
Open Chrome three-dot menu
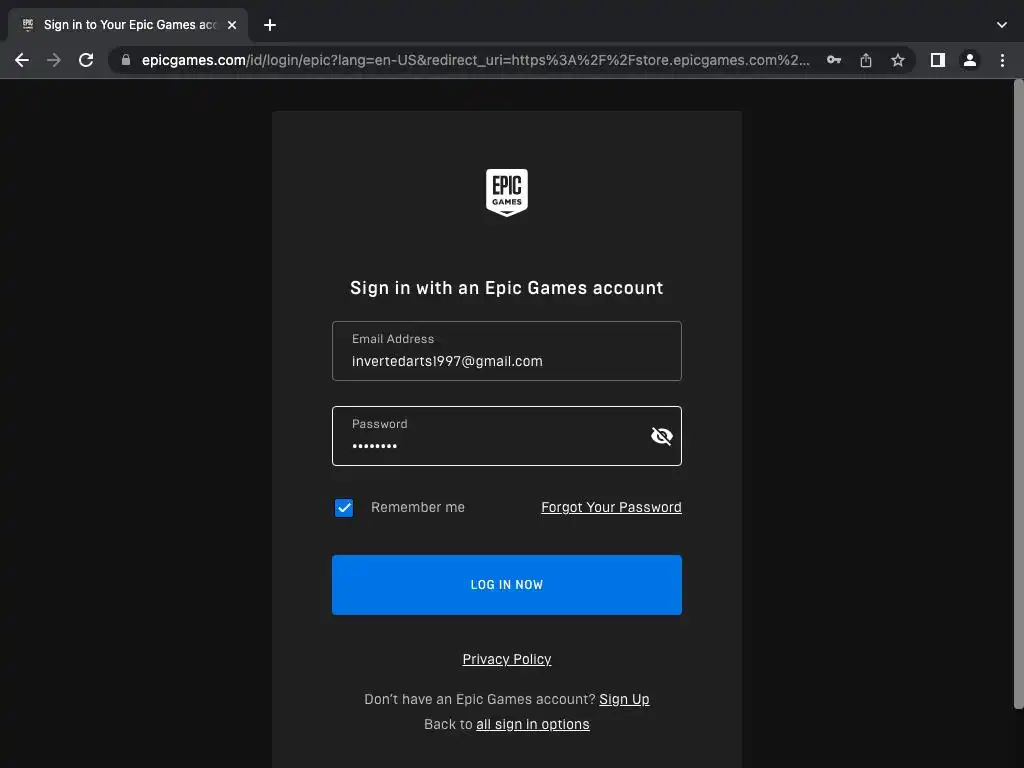coord(1002,60)
